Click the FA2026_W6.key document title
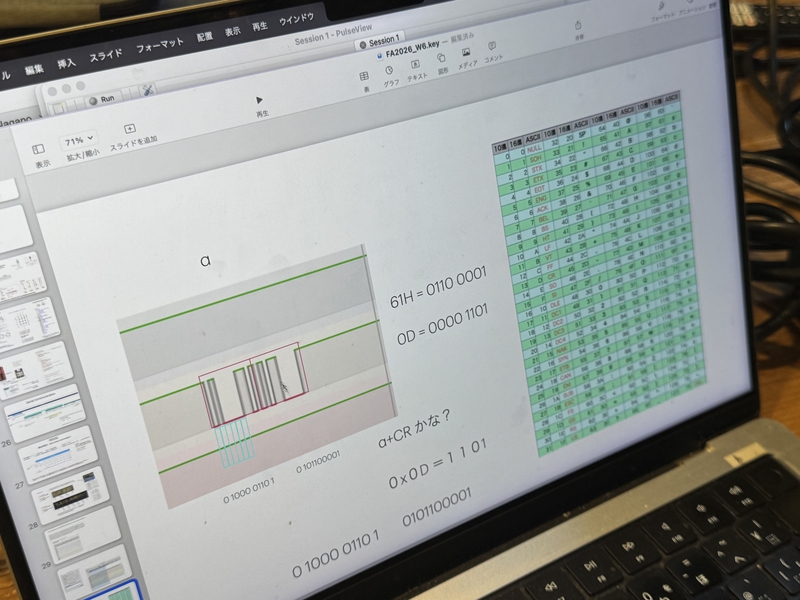 tap(412, 50)
